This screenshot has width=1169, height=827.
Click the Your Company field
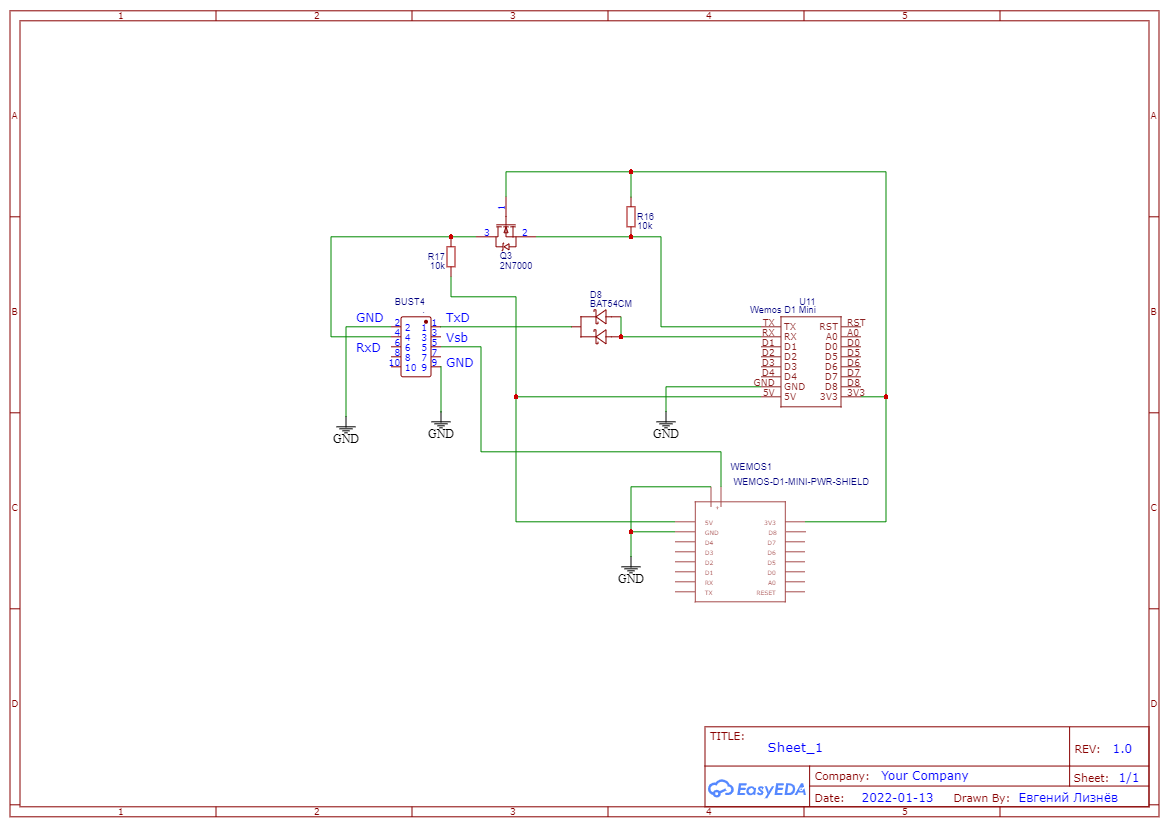924,776
